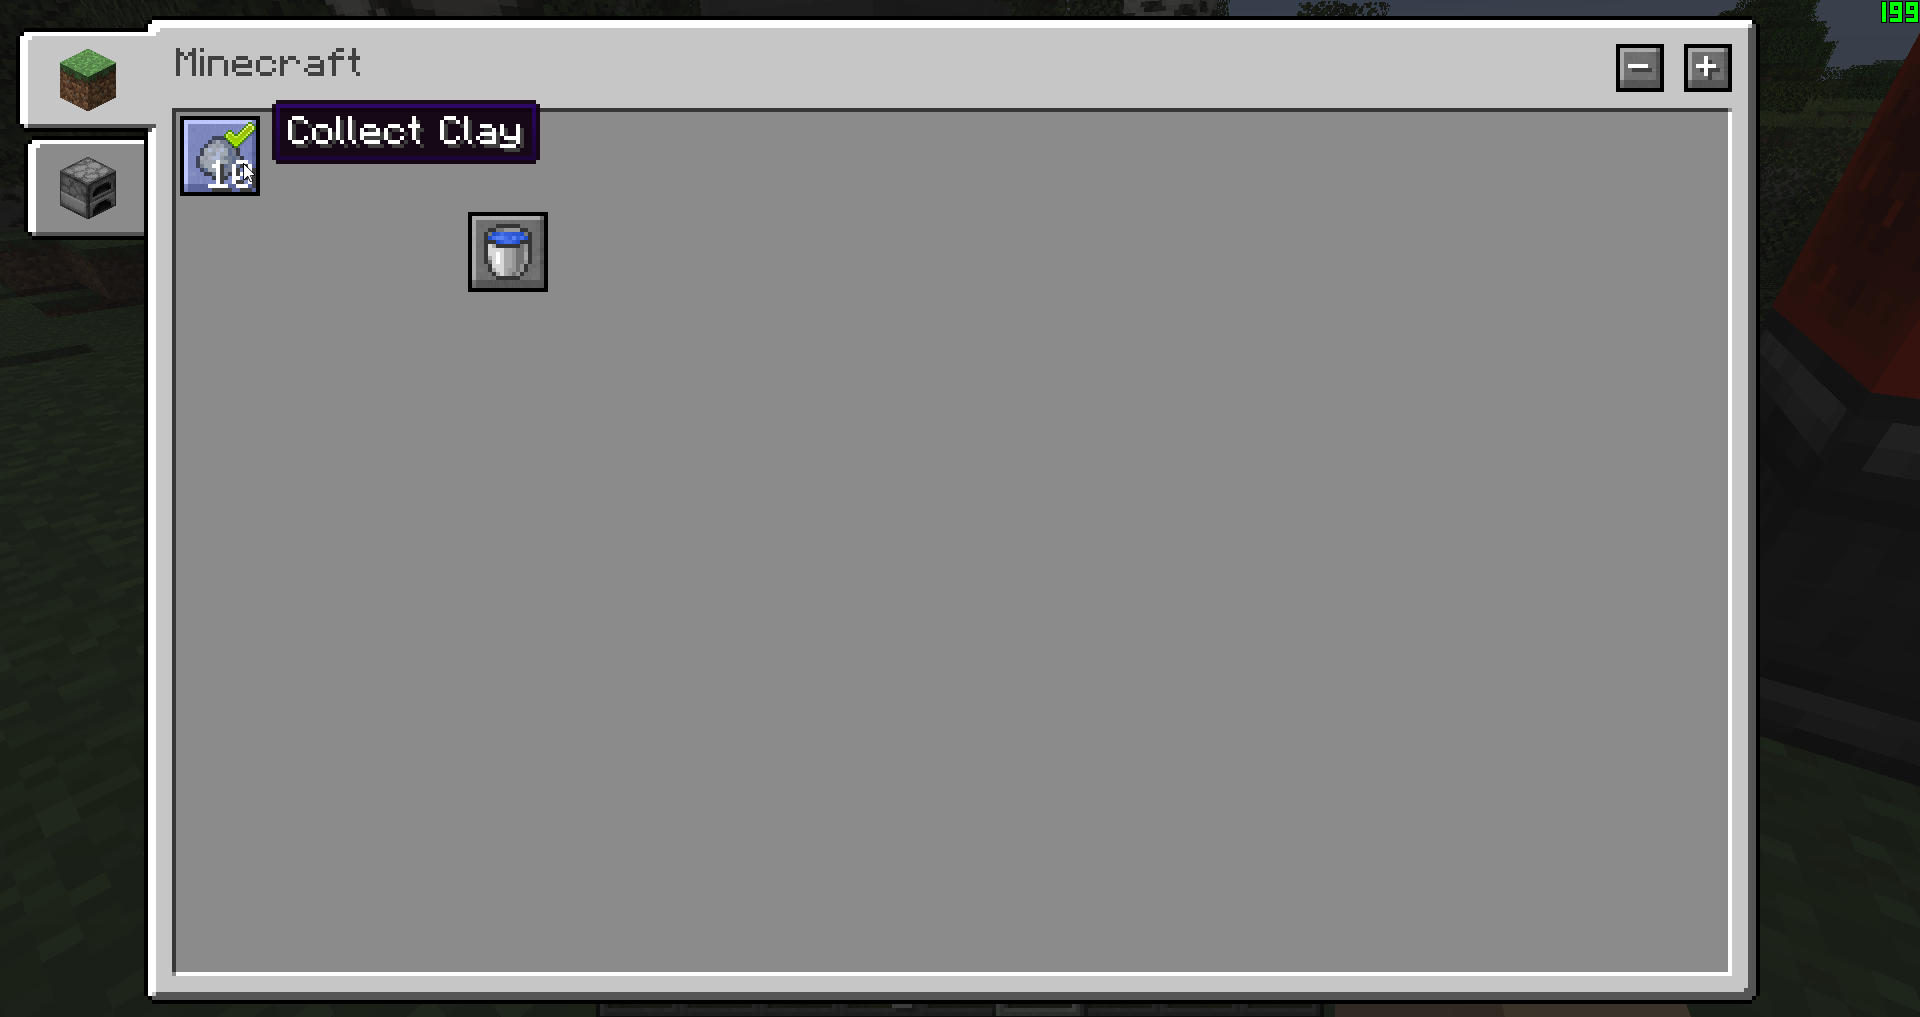Screen dimensions: 1920x1017
Task: Click the grass block icon
Action: (x=88, y=79)
